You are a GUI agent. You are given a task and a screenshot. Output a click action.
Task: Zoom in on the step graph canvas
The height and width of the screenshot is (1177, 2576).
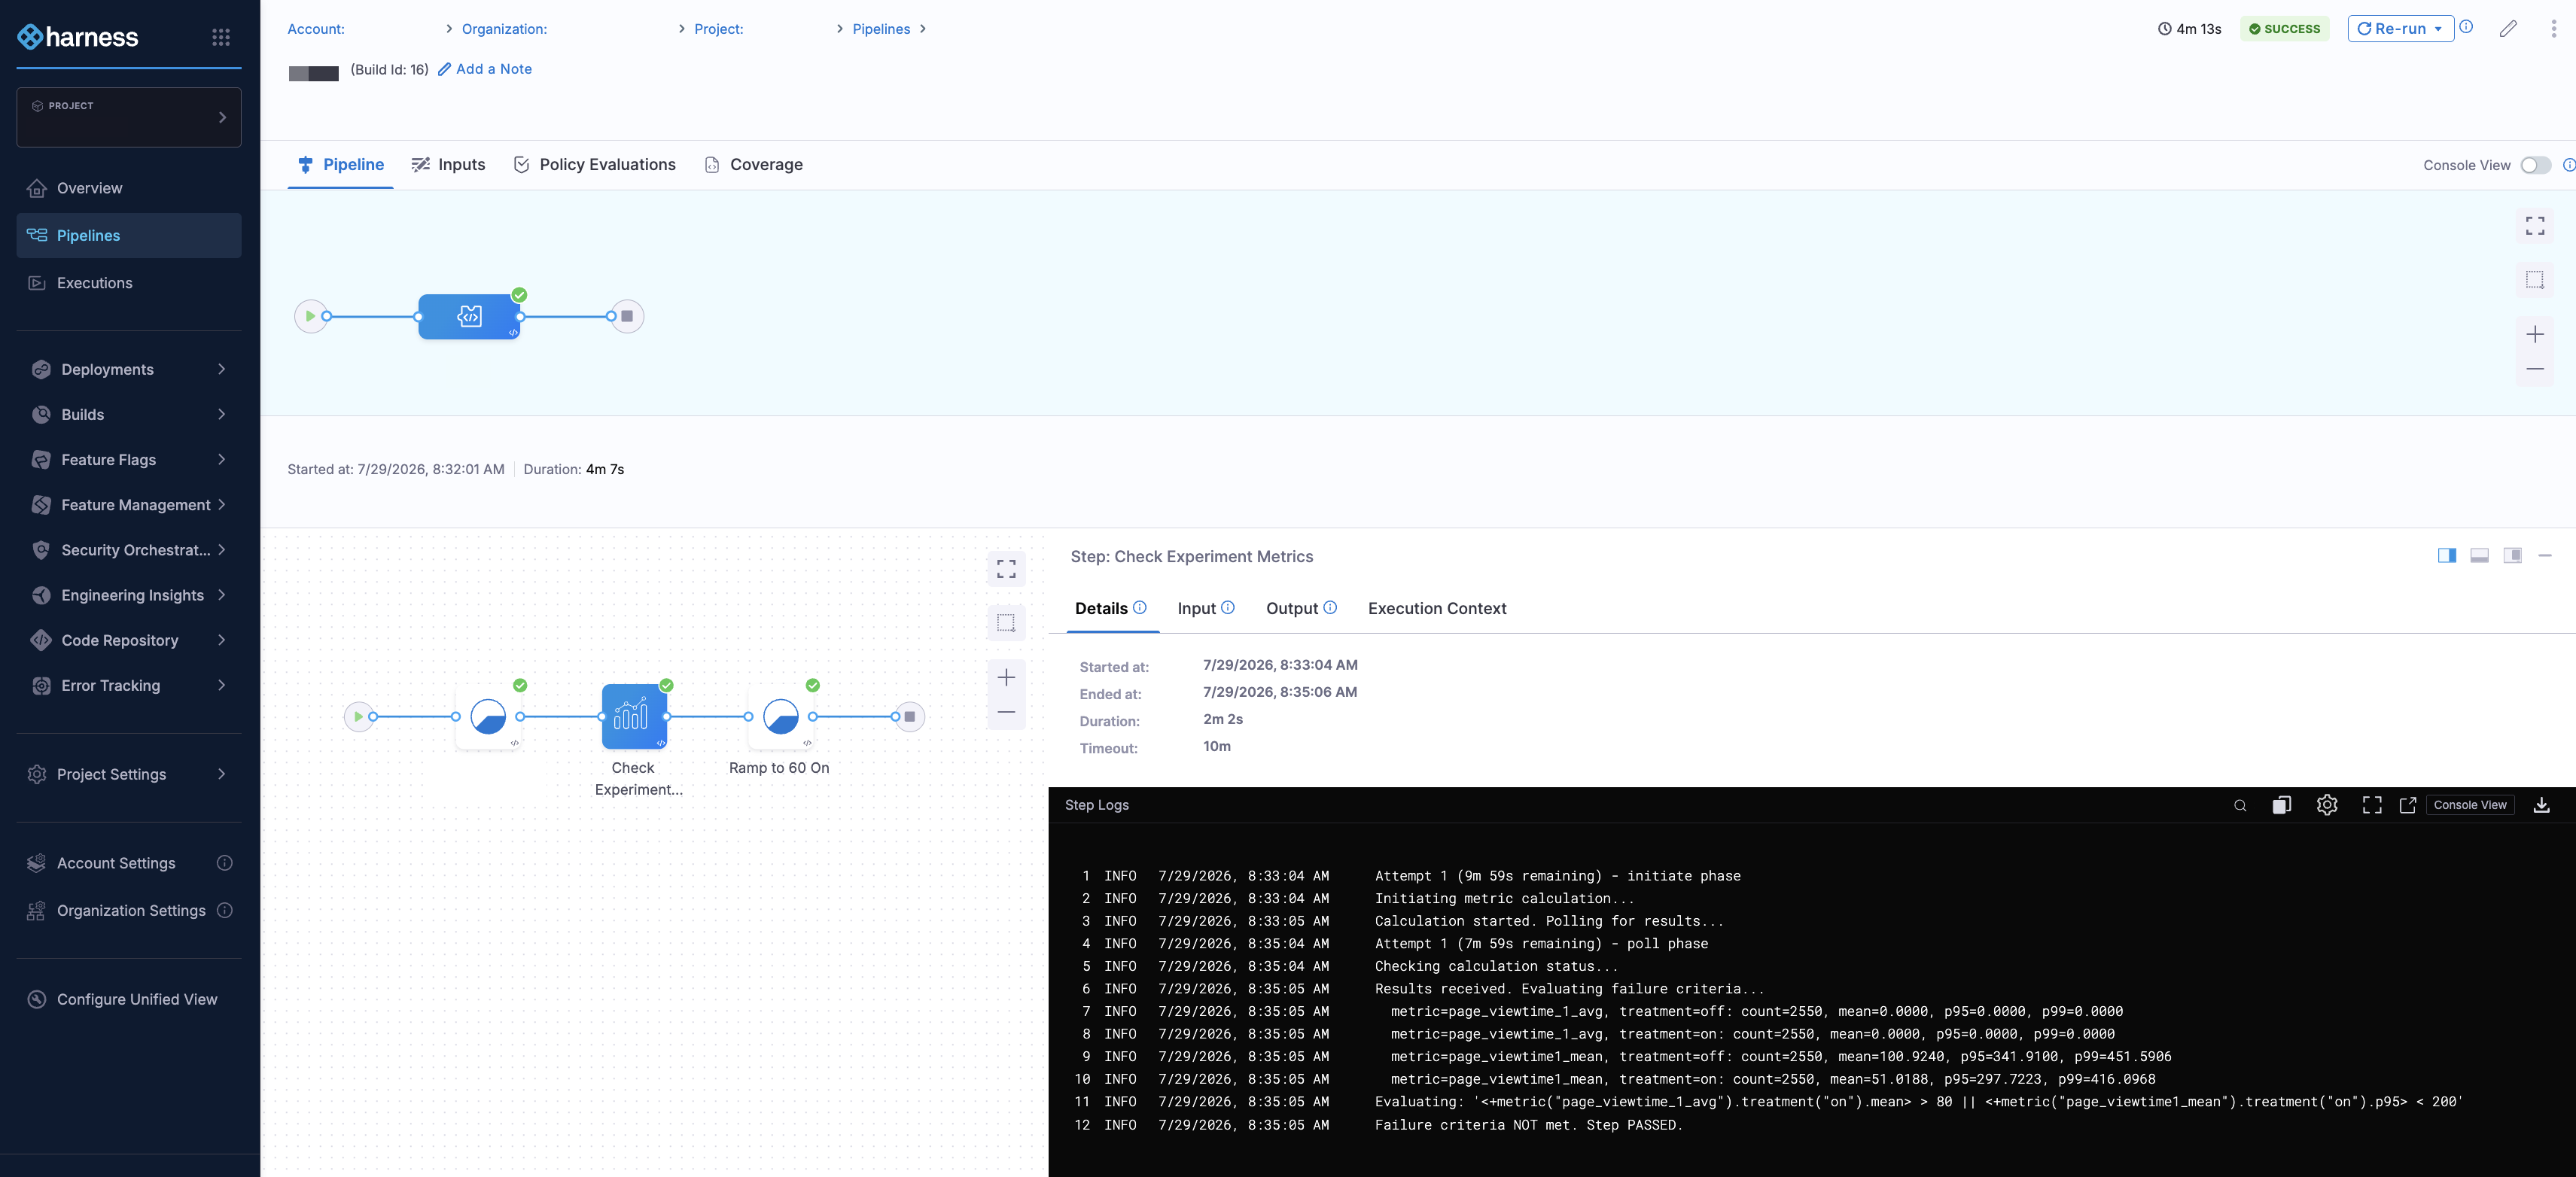tap(1006, 678)
